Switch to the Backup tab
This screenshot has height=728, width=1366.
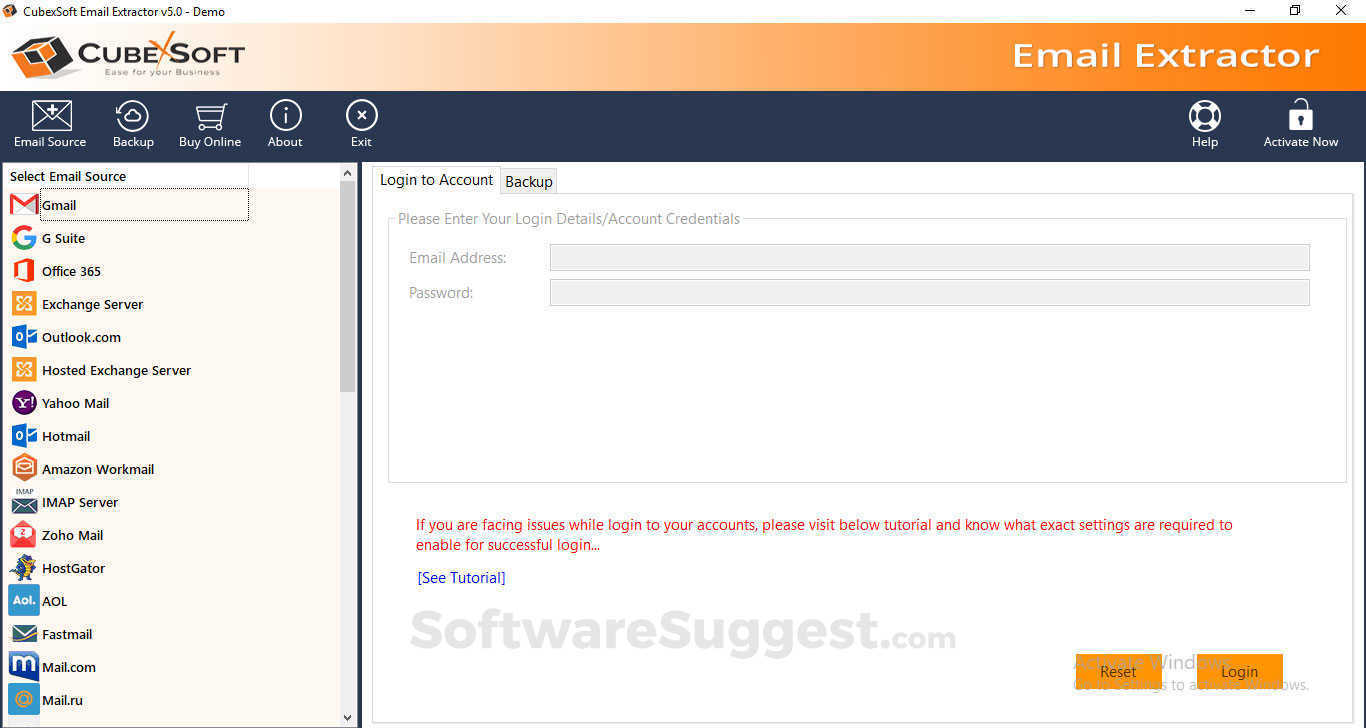point(528,181)
